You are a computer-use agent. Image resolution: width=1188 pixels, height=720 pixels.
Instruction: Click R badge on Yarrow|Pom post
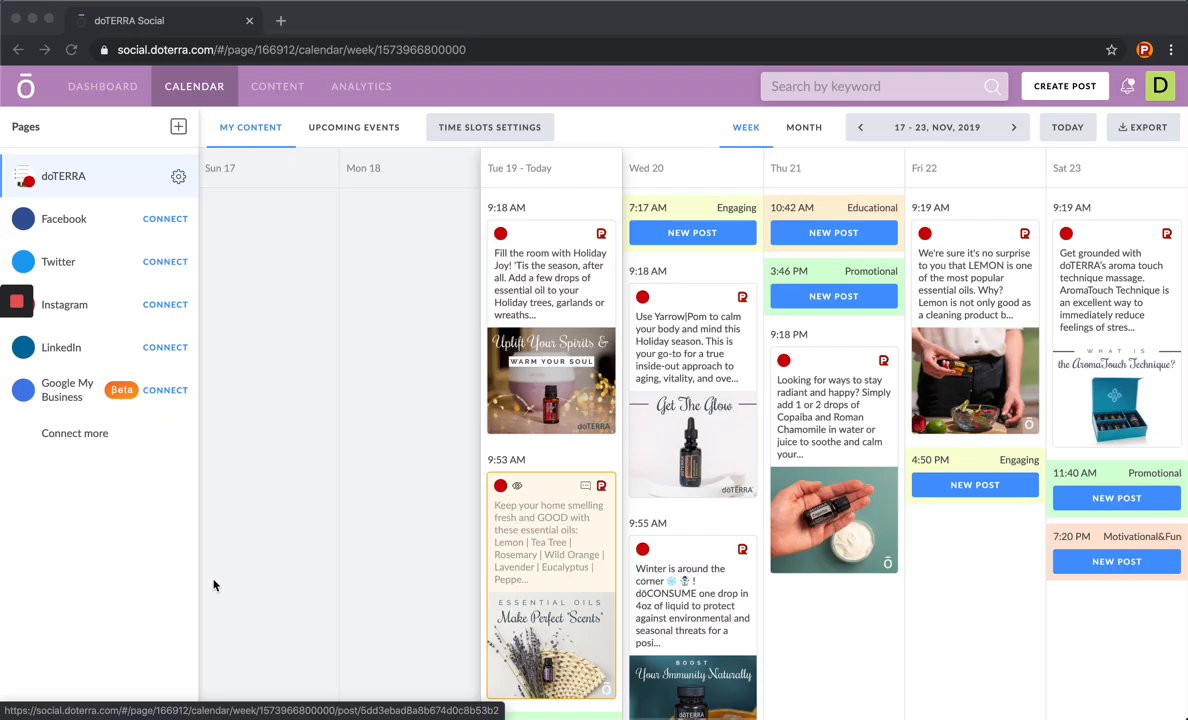coord(742,297)
